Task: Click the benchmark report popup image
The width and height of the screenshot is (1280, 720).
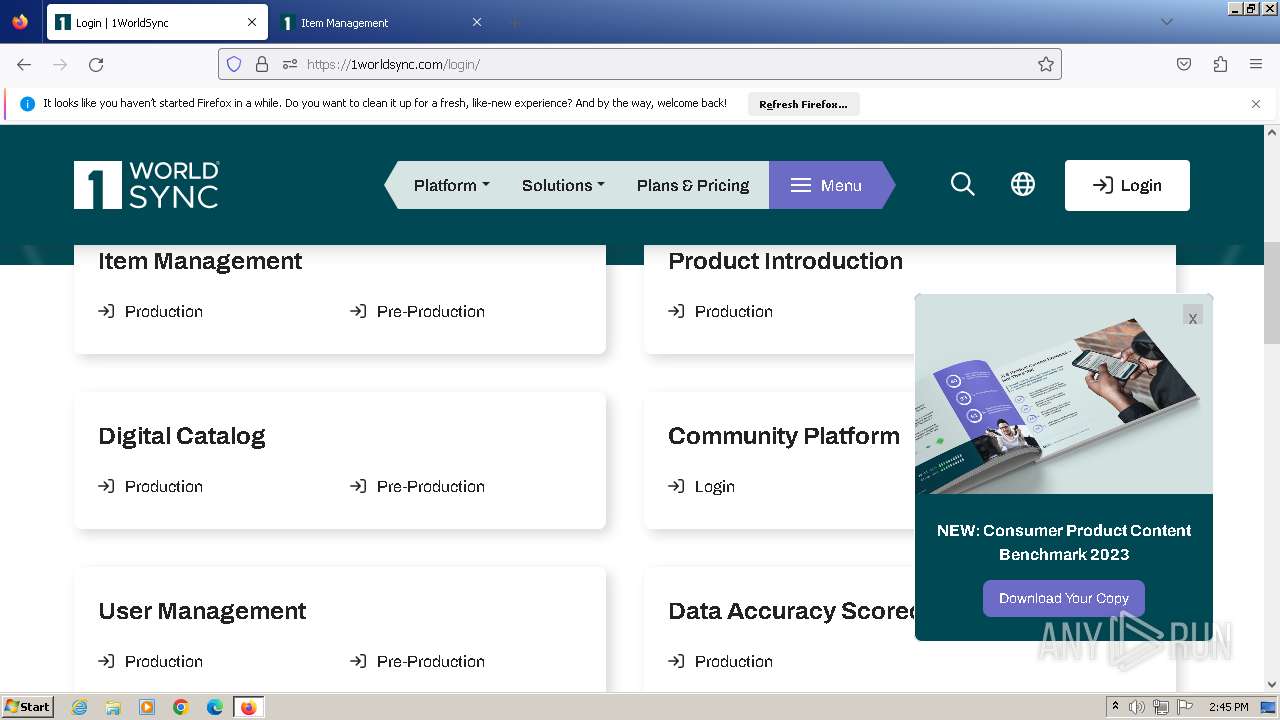Action: (1064, 394)
